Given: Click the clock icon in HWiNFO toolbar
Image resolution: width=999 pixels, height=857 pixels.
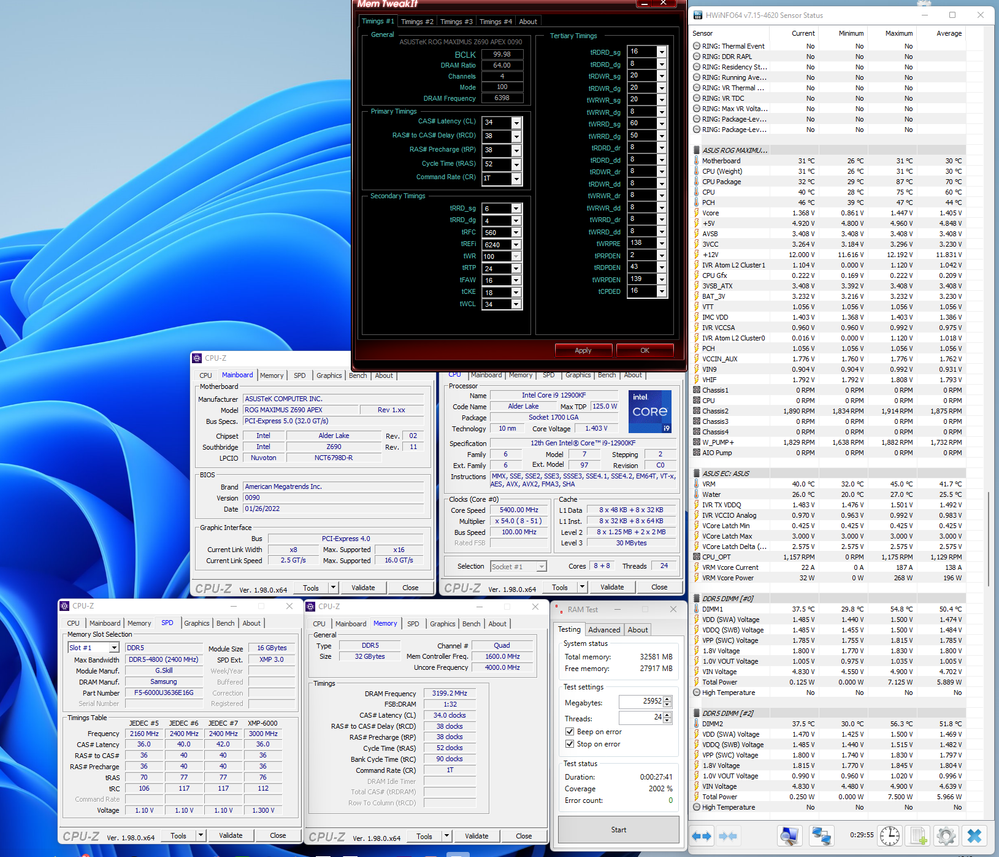Looking at the screenshot, I should coord(889,835).
